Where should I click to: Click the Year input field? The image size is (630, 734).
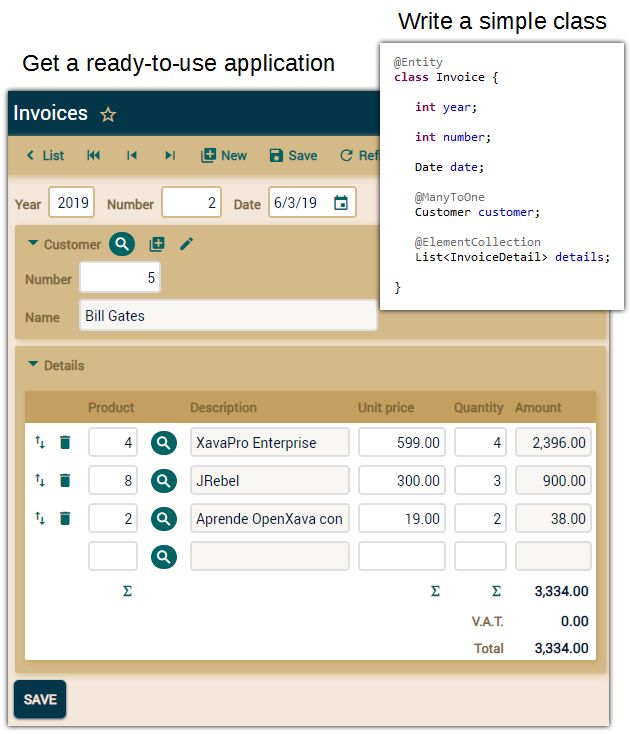(72, 203)
